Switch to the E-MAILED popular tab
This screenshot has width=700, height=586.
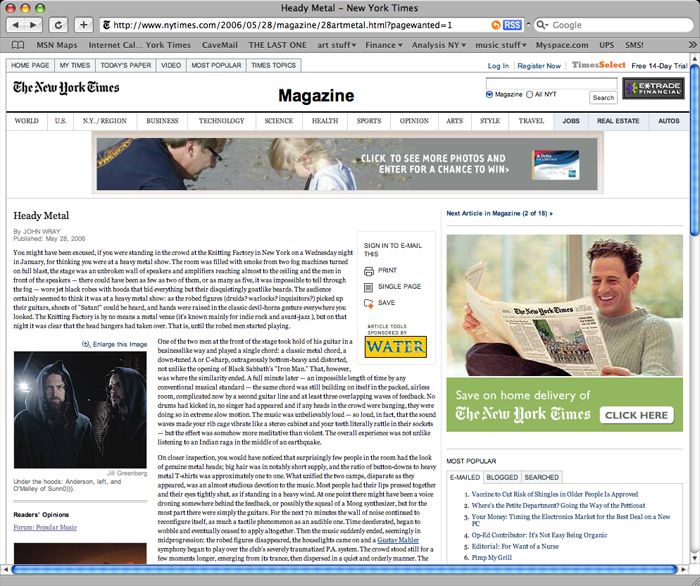pos(465,477)
